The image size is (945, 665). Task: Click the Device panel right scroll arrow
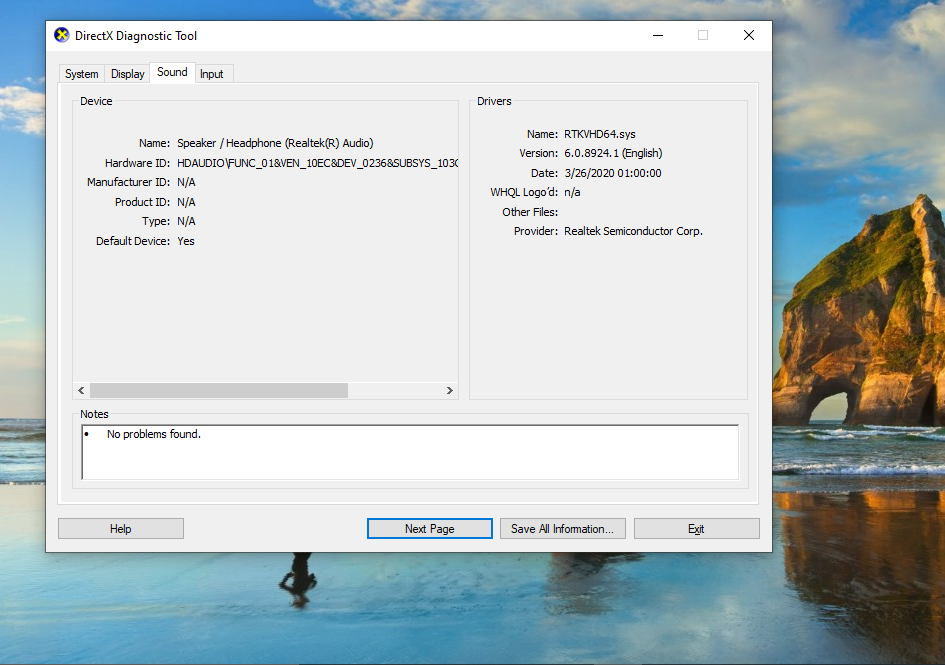[450, 391]
